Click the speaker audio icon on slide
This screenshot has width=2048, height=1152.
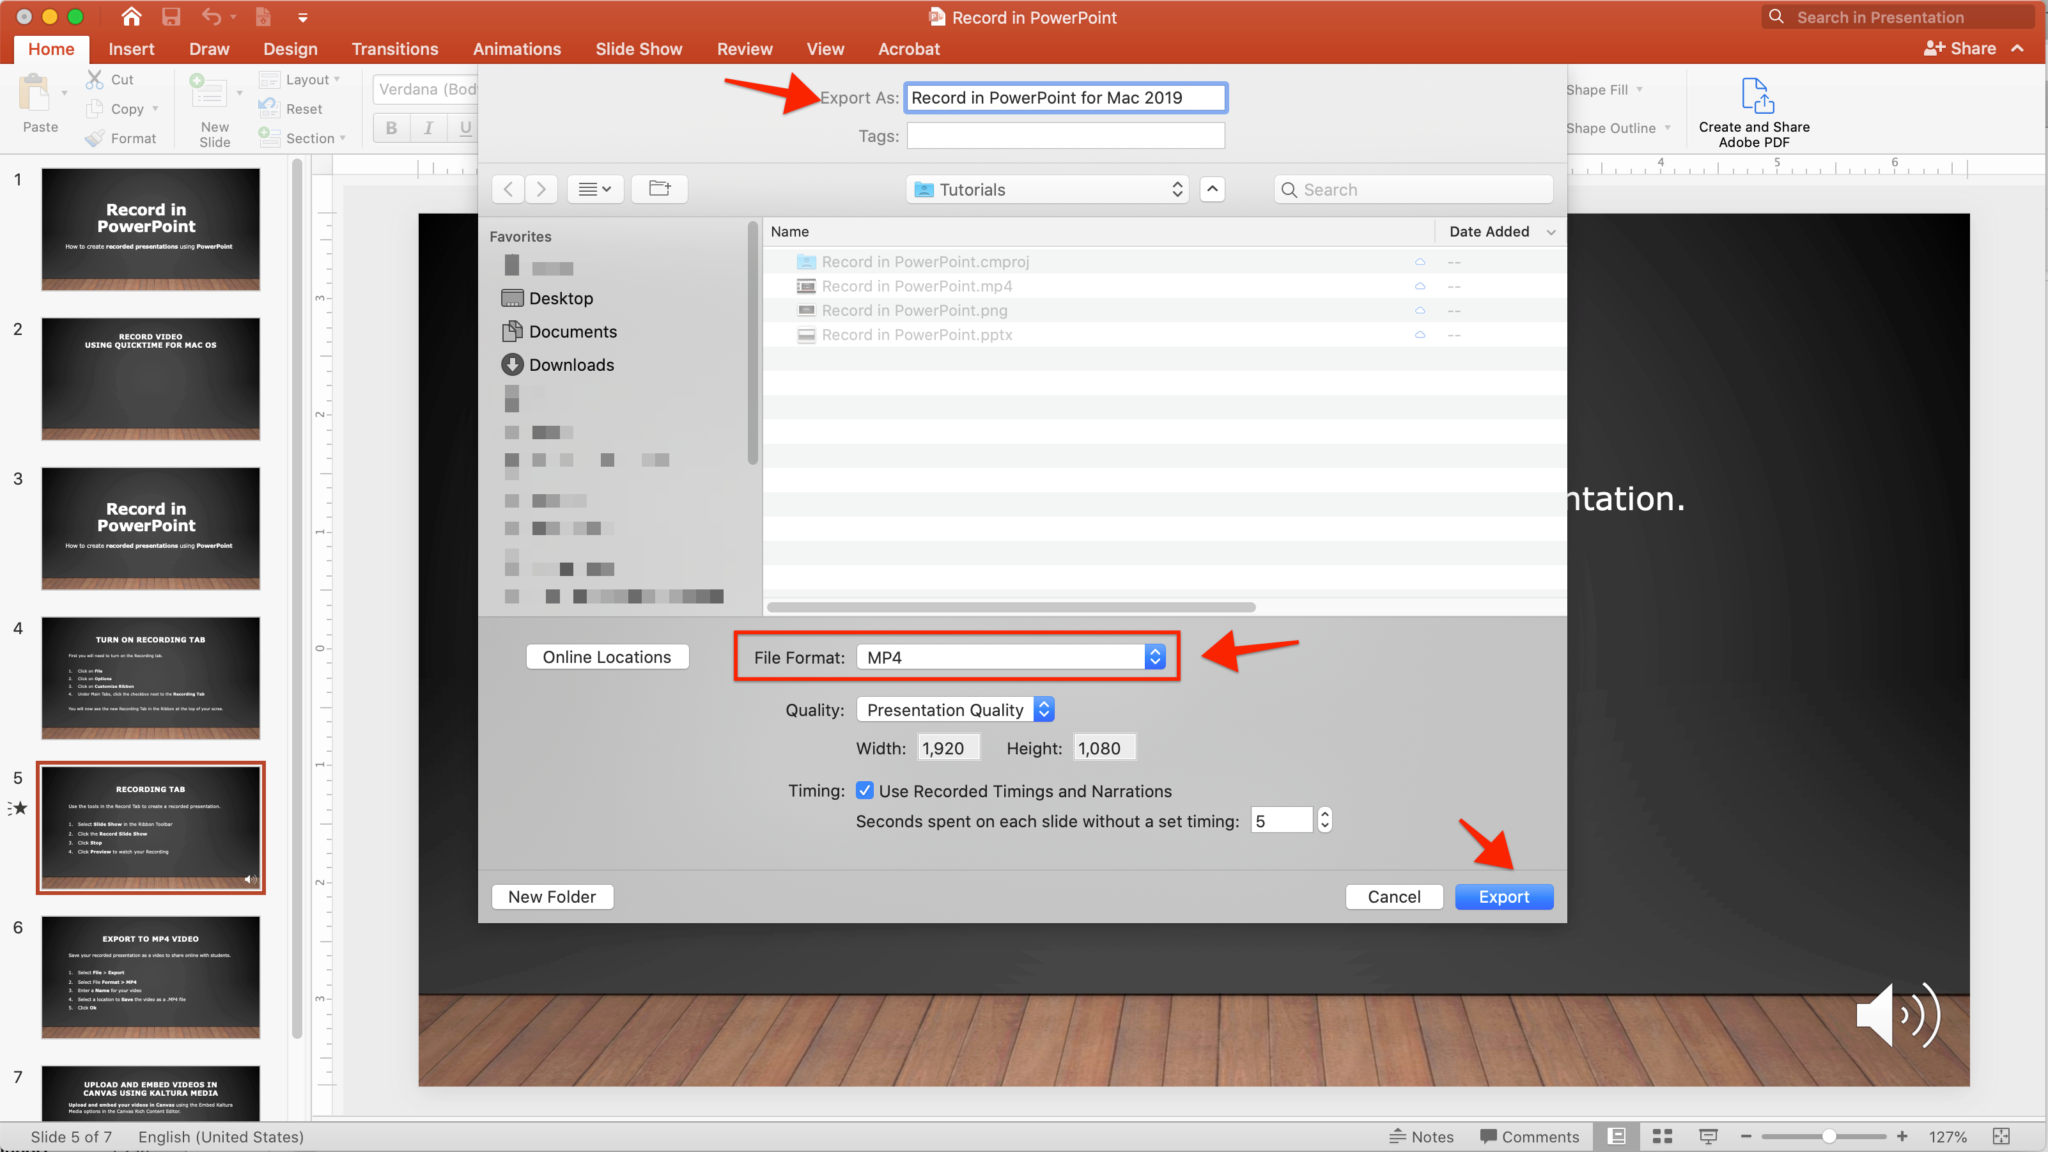pos(1898,1015)
